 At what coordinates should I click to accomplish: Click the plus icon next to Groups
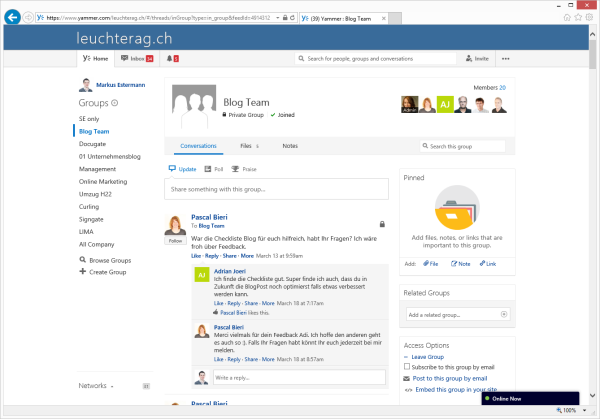click(x=114, y=103)
